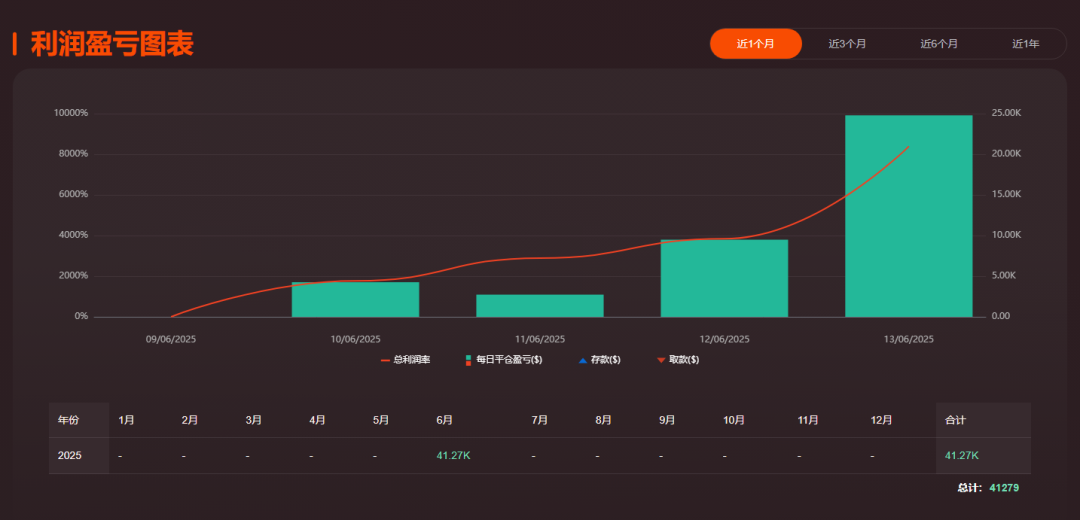Viewport: 1080px width, 520px height.
Task: Select the 2025 year row label
Action: click(70, 456)
